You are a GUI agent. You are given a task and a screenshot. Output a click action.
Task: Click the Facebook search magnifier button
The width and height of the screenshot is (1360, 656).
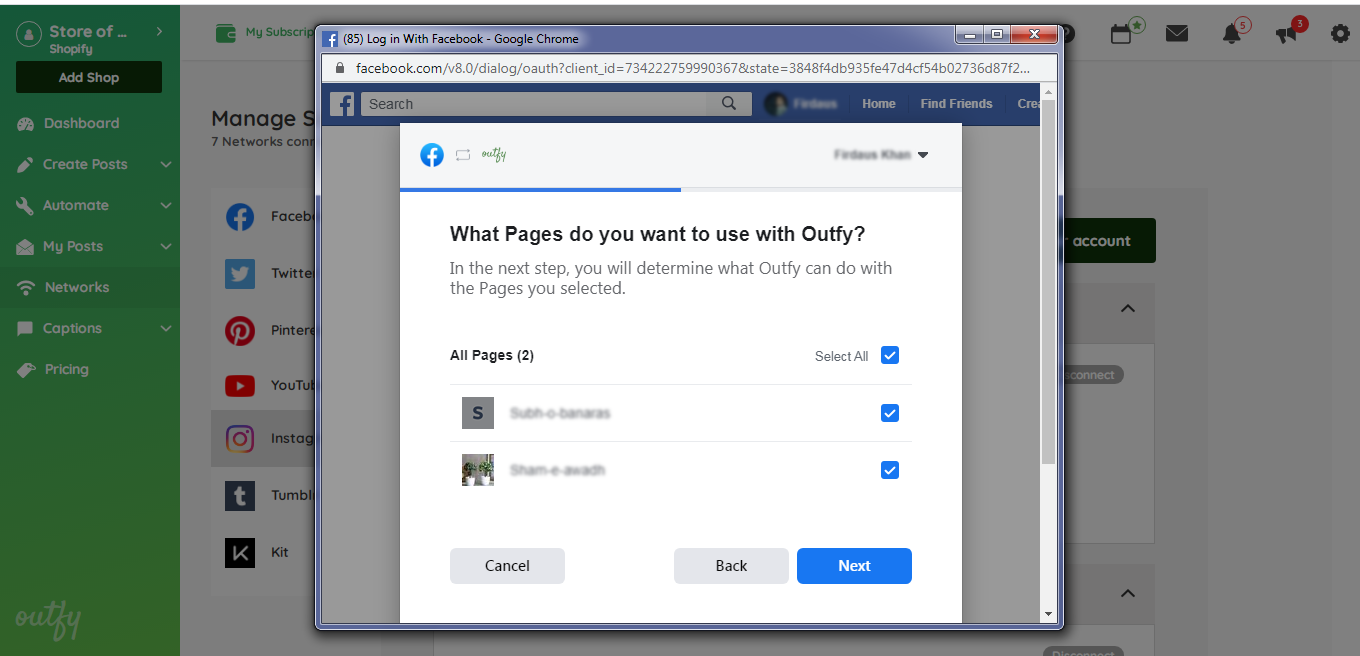pos(729,104)
